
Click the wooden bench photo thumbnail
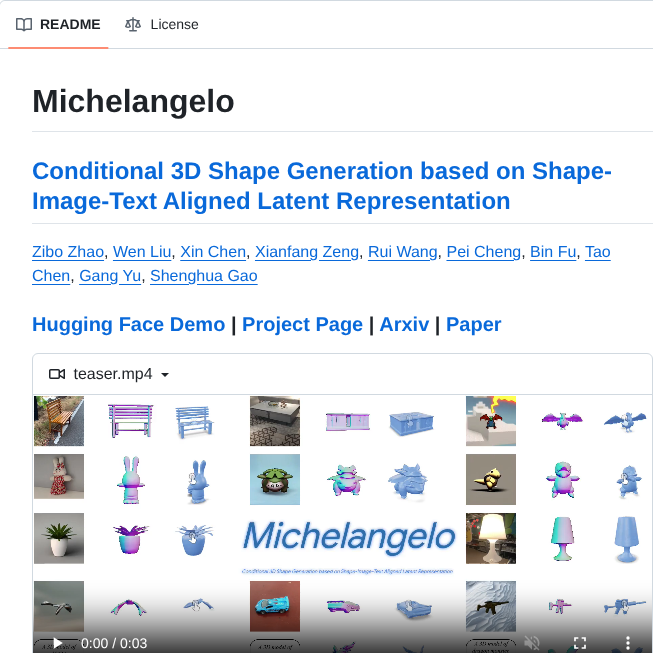pyautogui.click(x=59, y=421)
